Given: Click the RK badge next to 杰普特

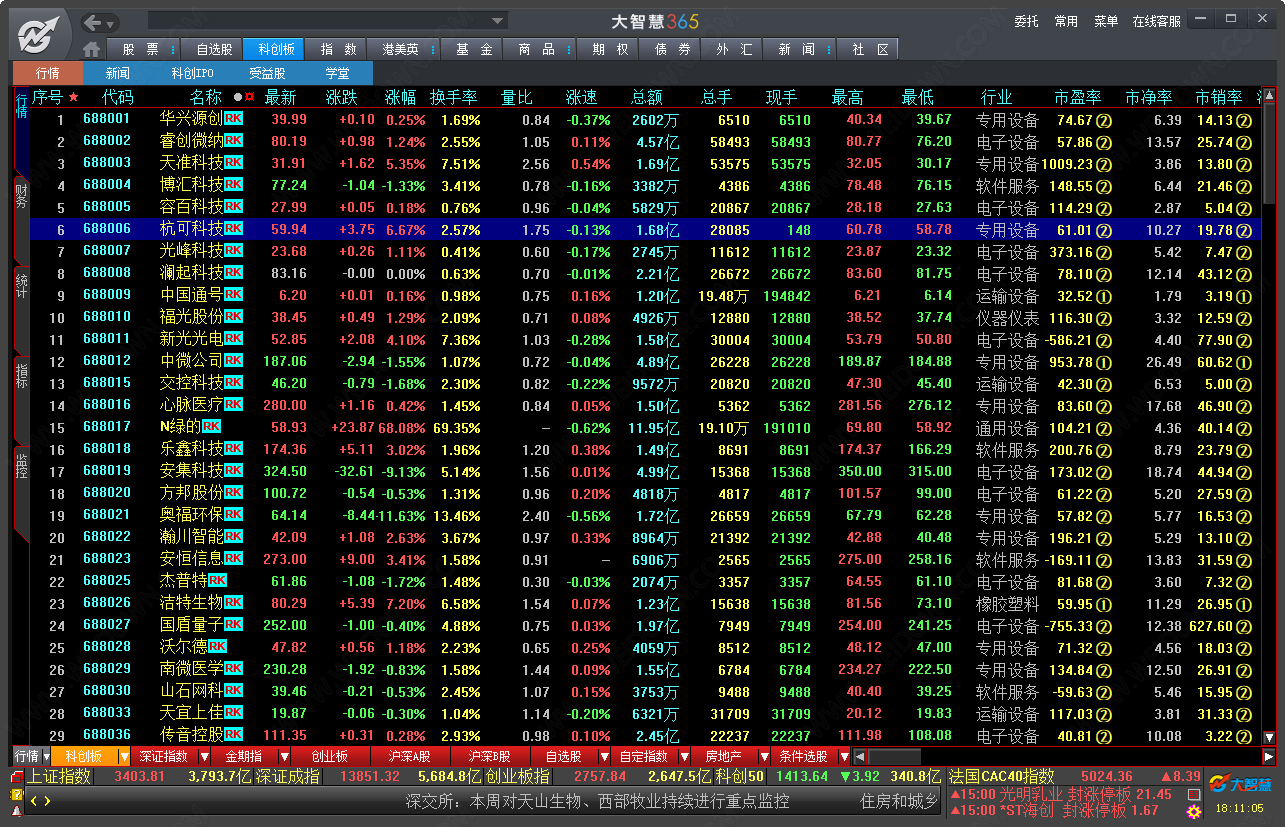Looking at the screenshot, I should (x=218, y=581).
